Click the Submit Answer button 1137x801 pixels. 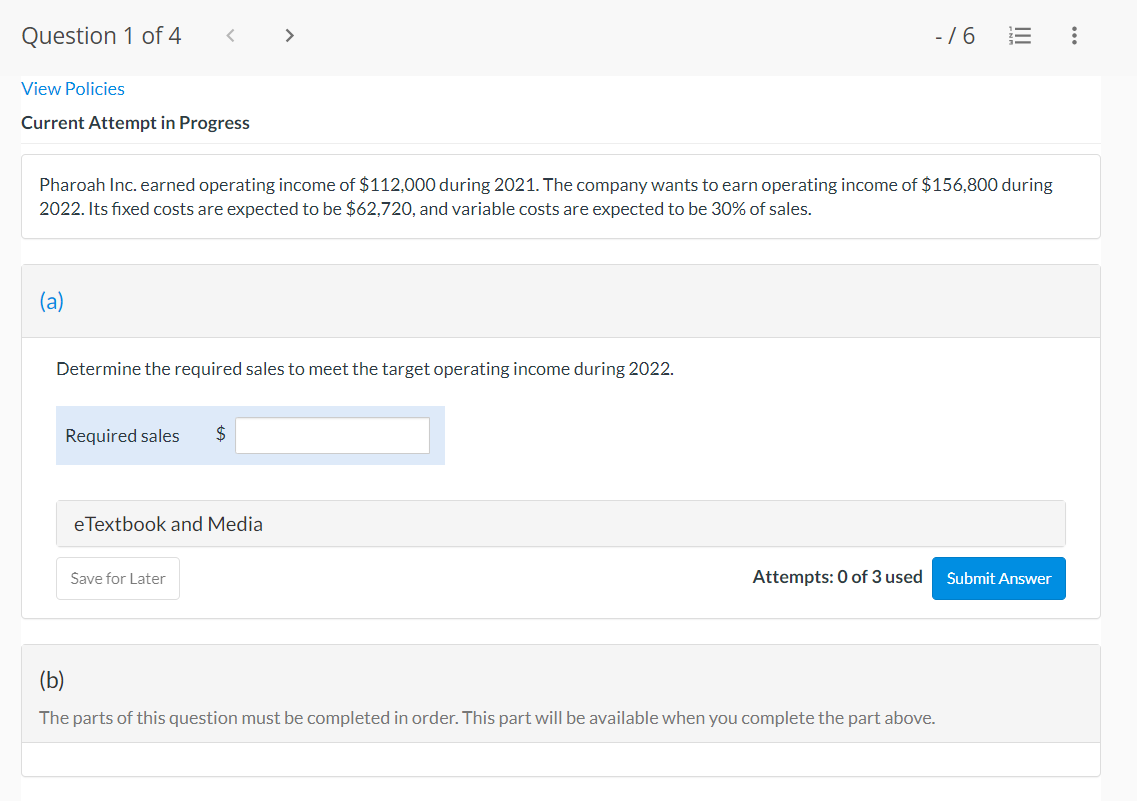999,578
